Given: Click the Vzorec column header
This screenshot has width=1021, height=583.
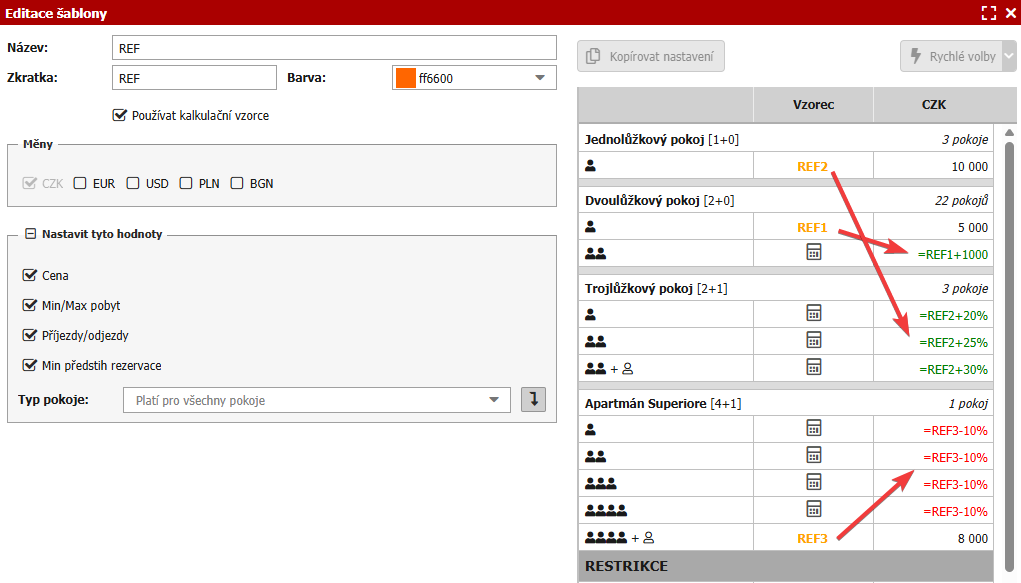Looking at the screenshot, I should coord(812,104).
